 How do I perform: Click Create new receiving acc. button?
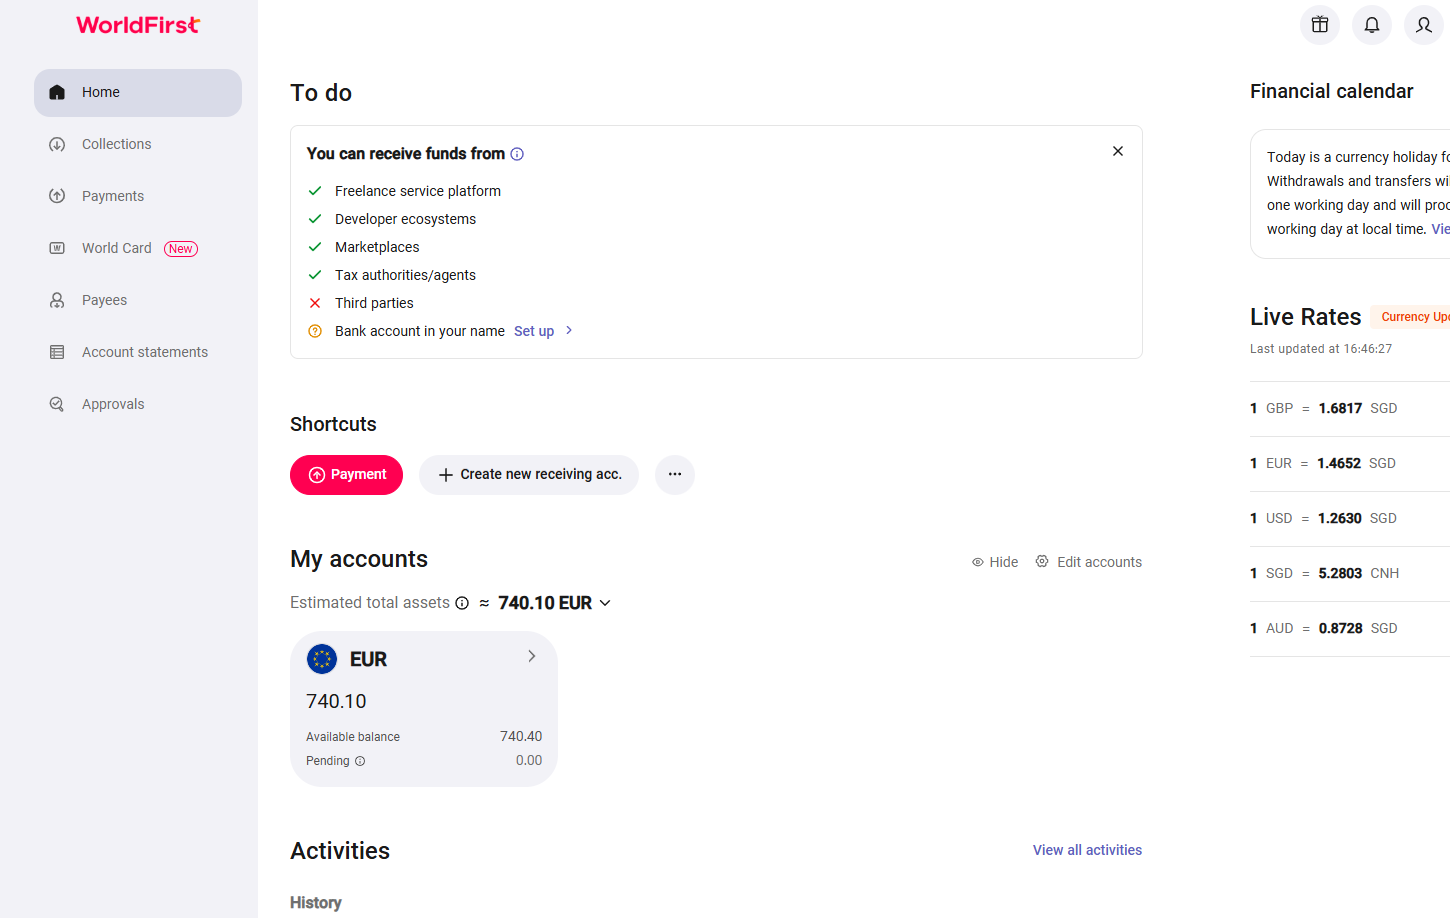(x=529, y=475)
